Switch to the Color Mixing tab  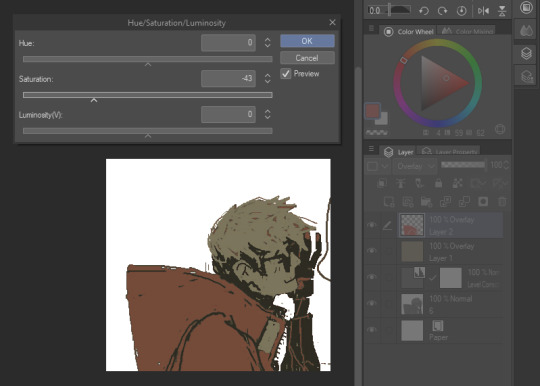pos(467,31)
